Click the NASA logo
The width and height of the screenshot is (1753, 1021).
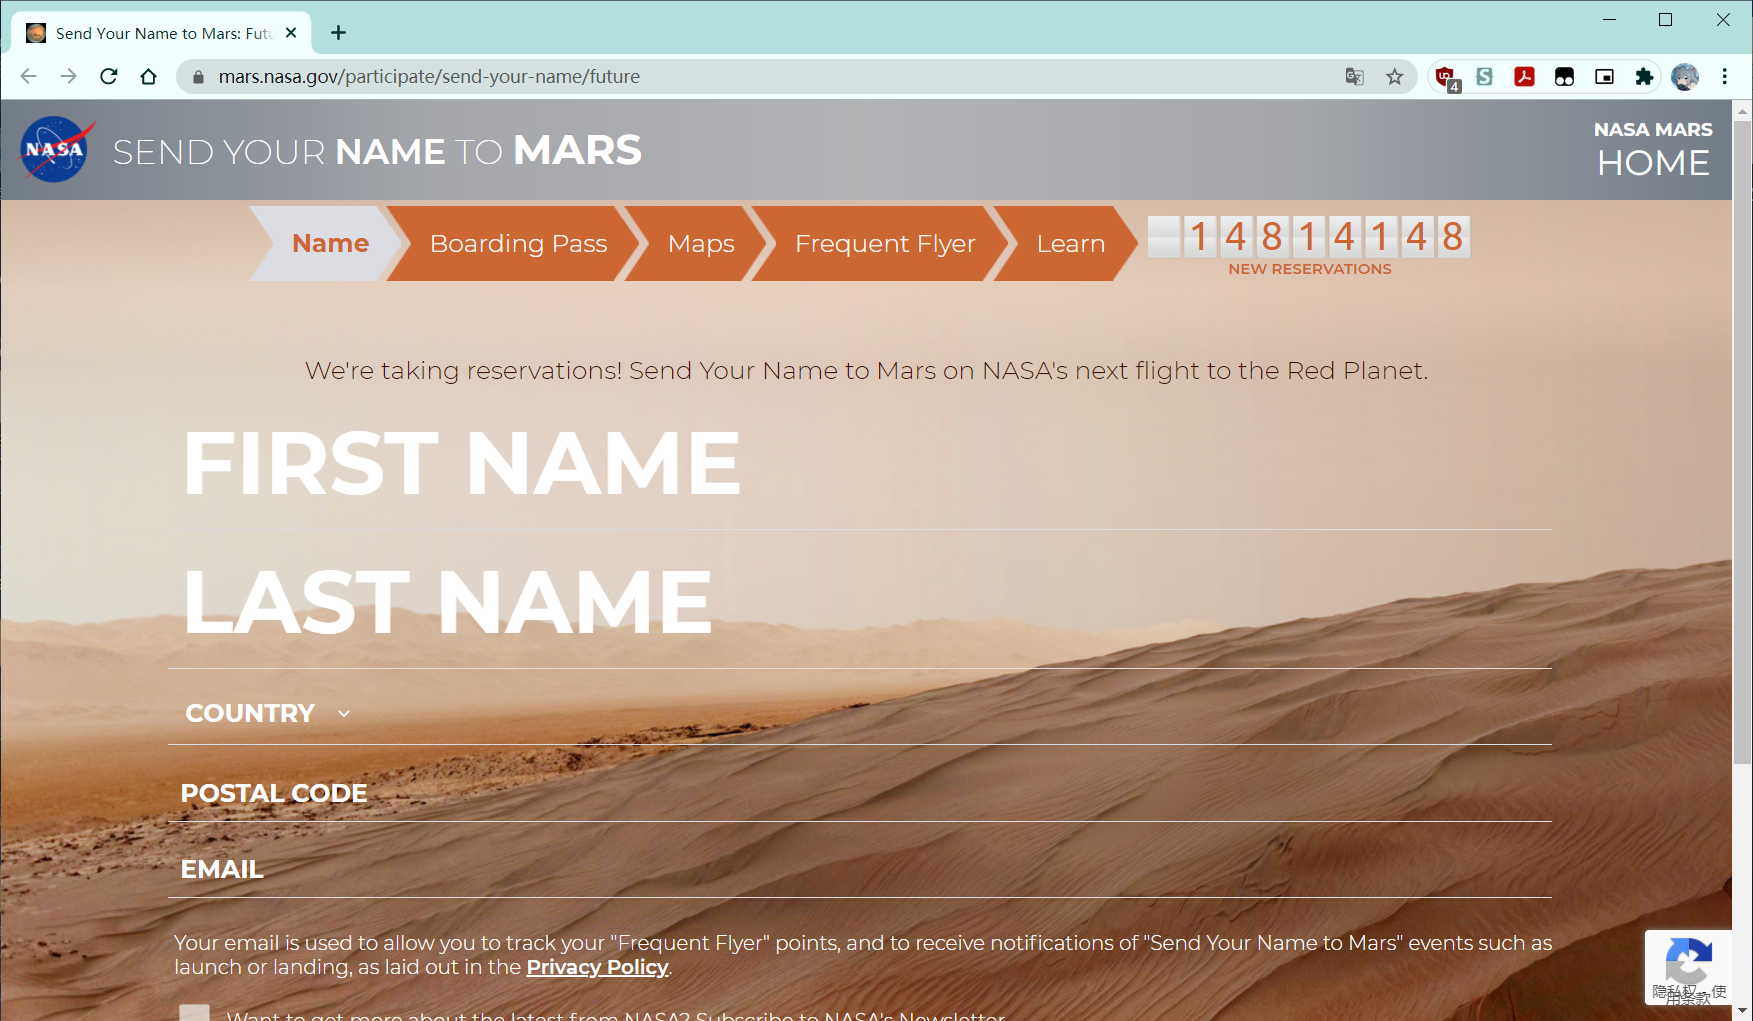(57, 150)
